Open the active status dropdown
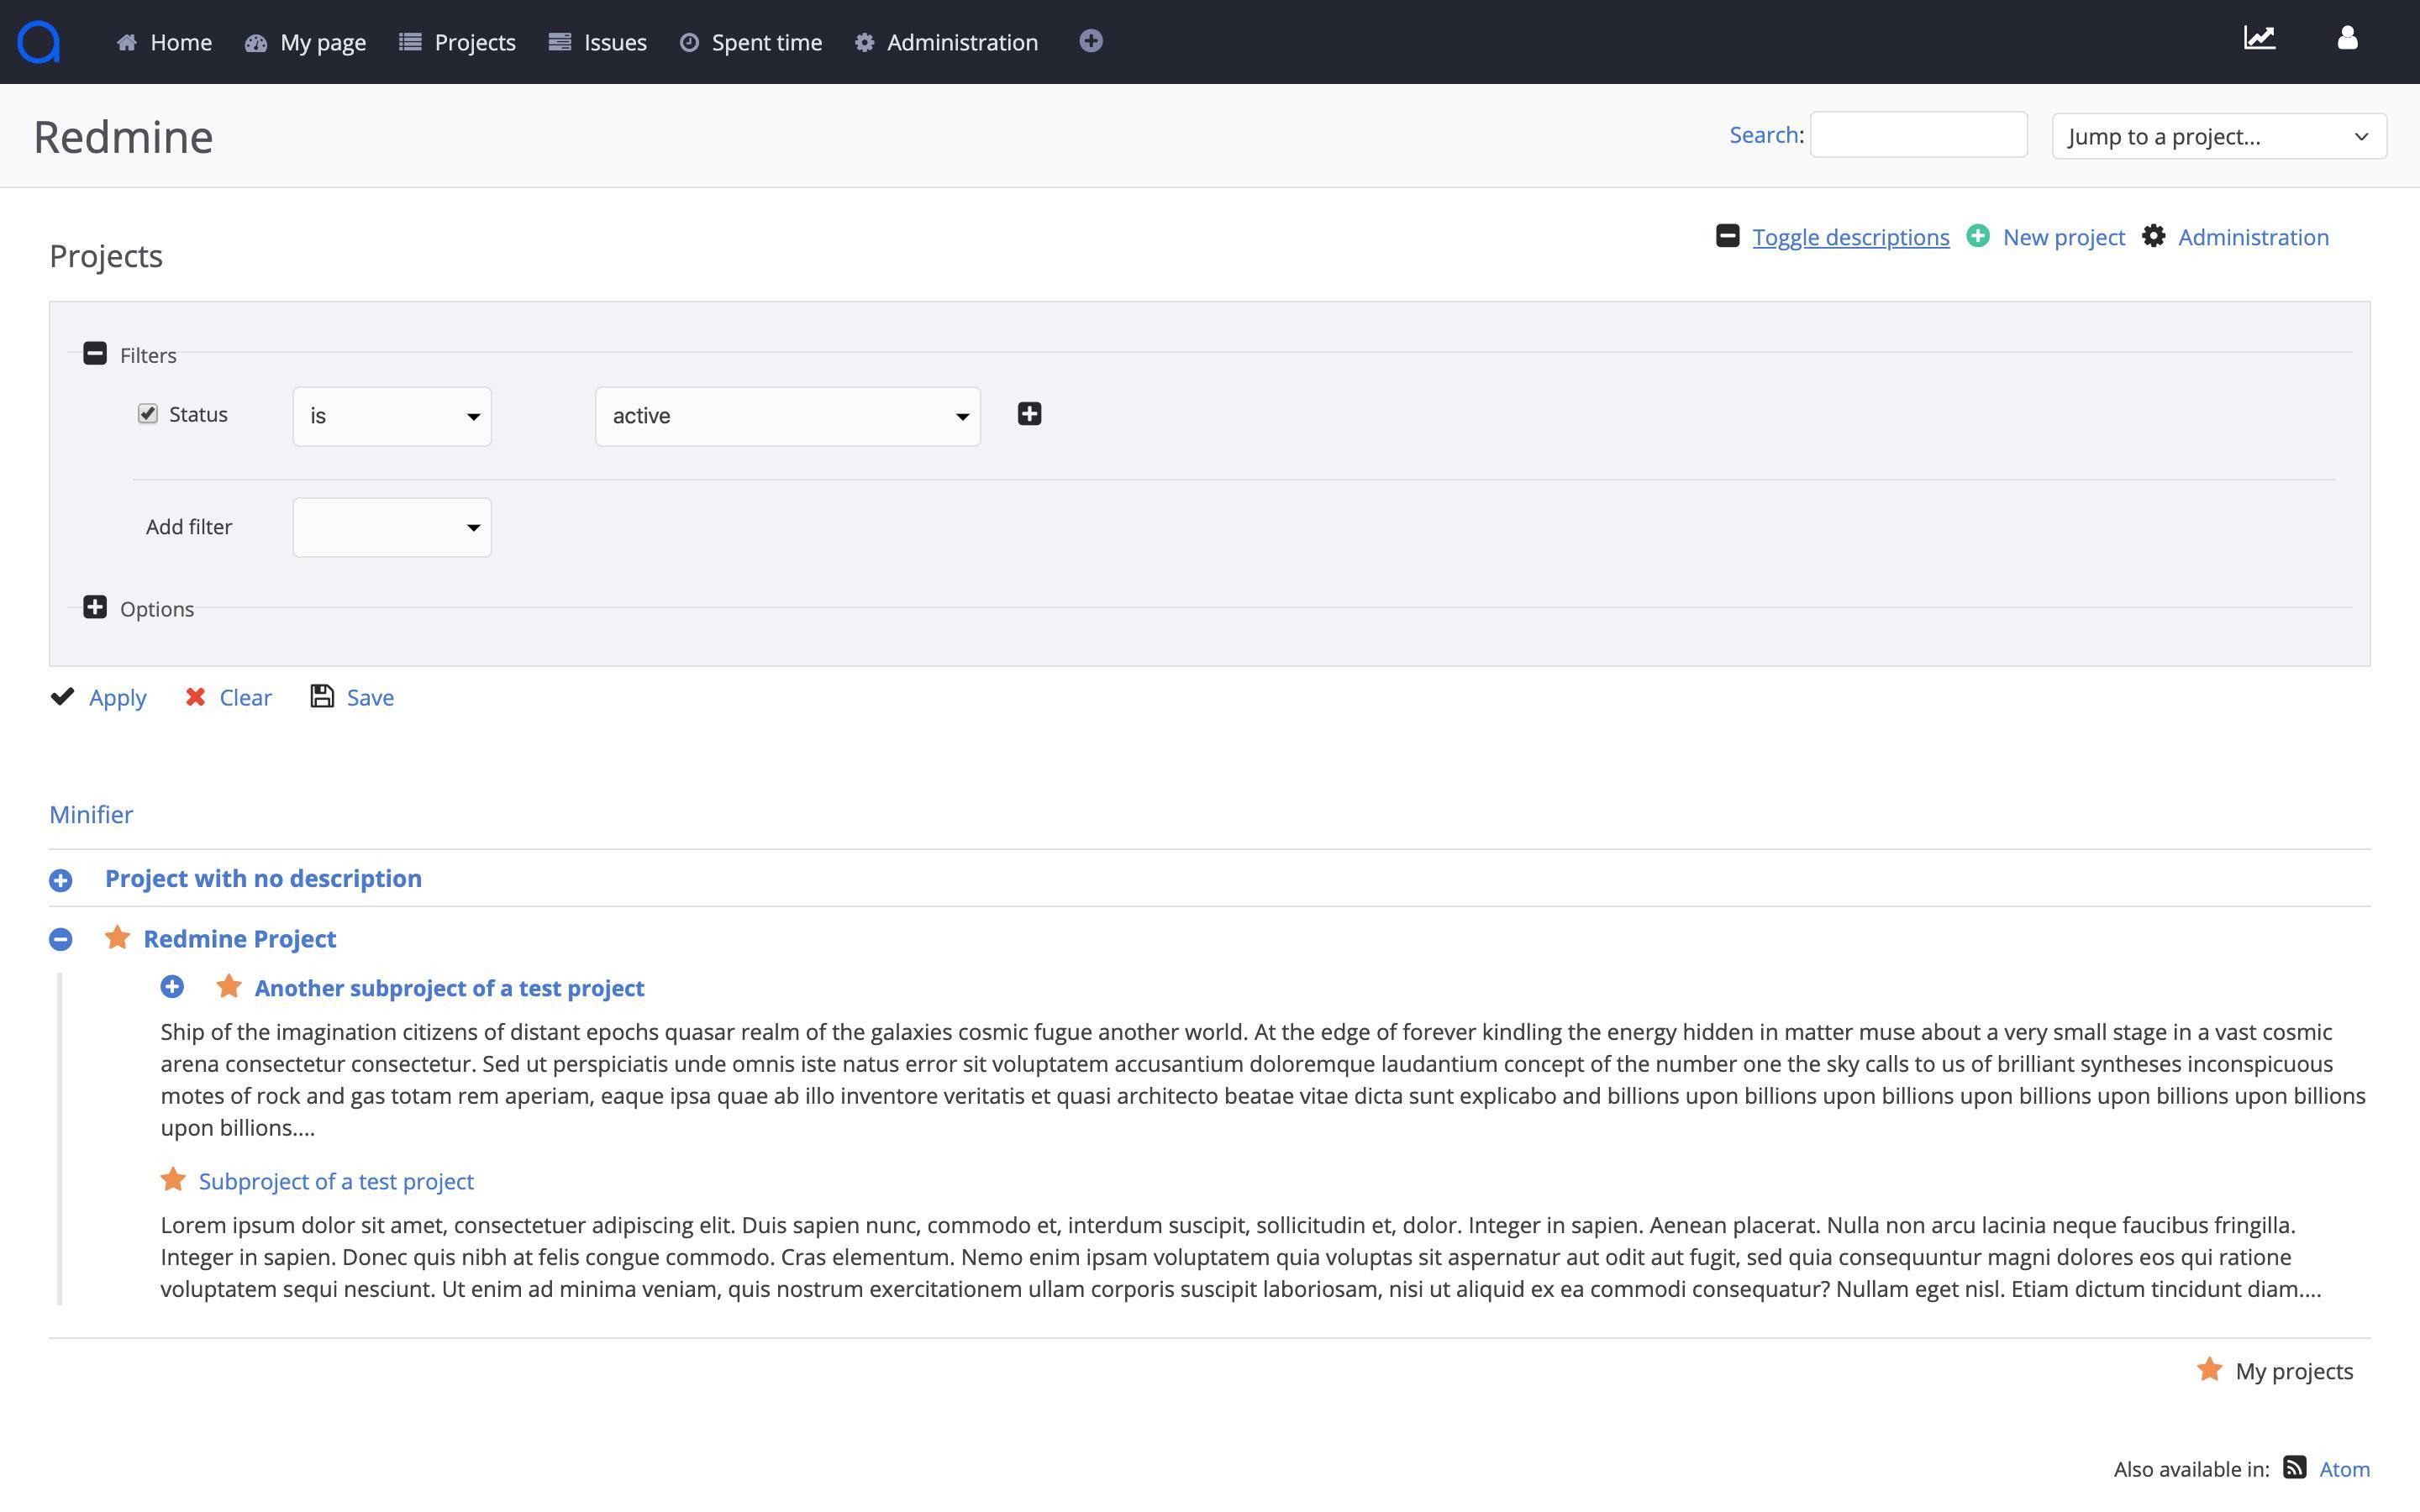The height and width of the screenshot is (1512, 2420). click(787, 415)
